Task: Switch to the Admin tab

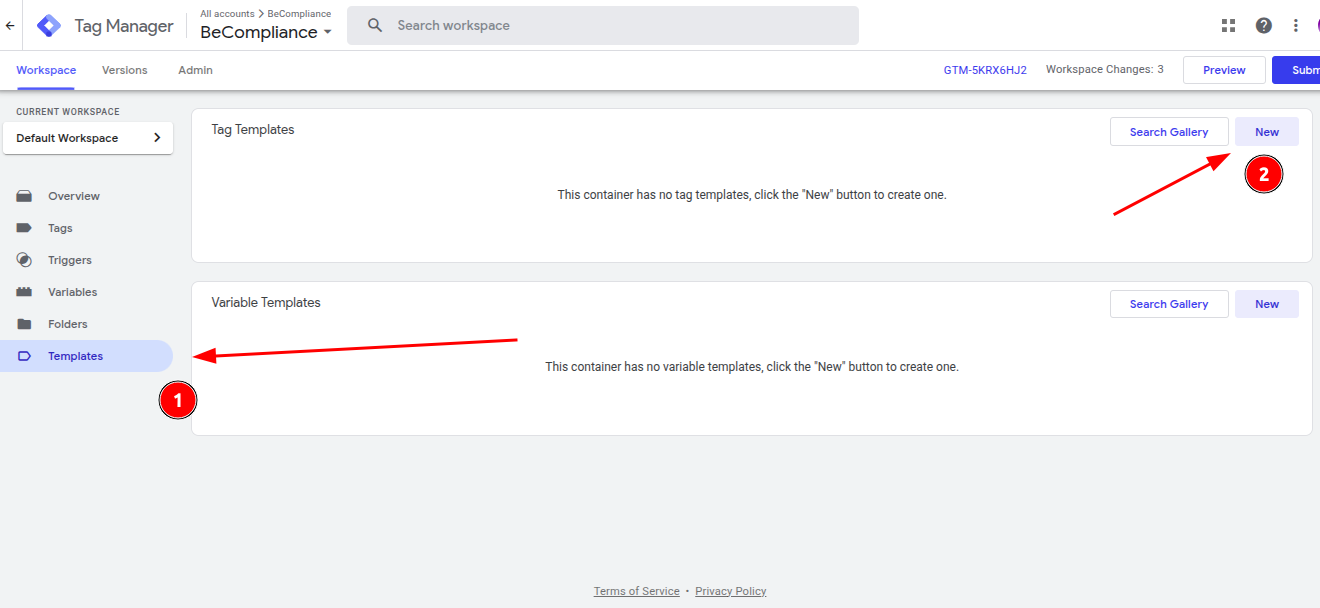Action: [x=195, y=70]
